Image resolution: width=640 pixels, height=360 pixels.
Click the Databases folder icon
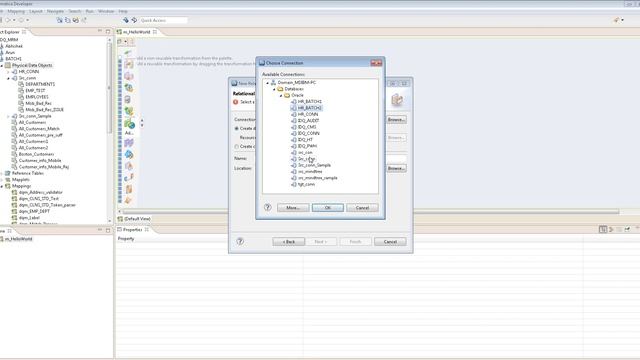(x=280, y=89)
